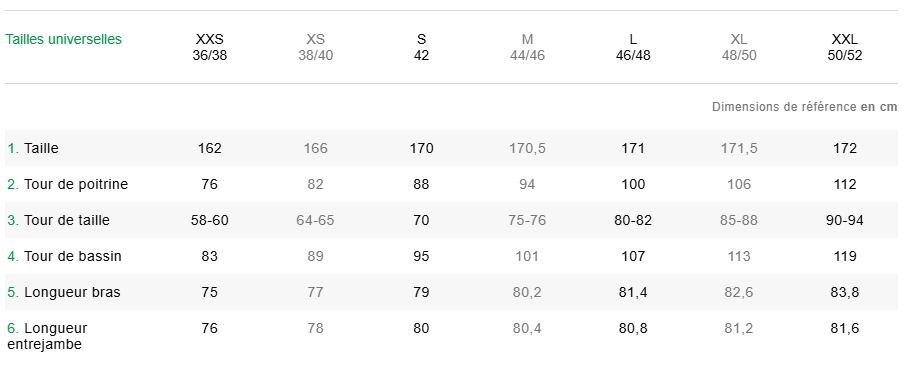
Task: Click the Longueur bras row label
Action: click(x=64, y=292)
